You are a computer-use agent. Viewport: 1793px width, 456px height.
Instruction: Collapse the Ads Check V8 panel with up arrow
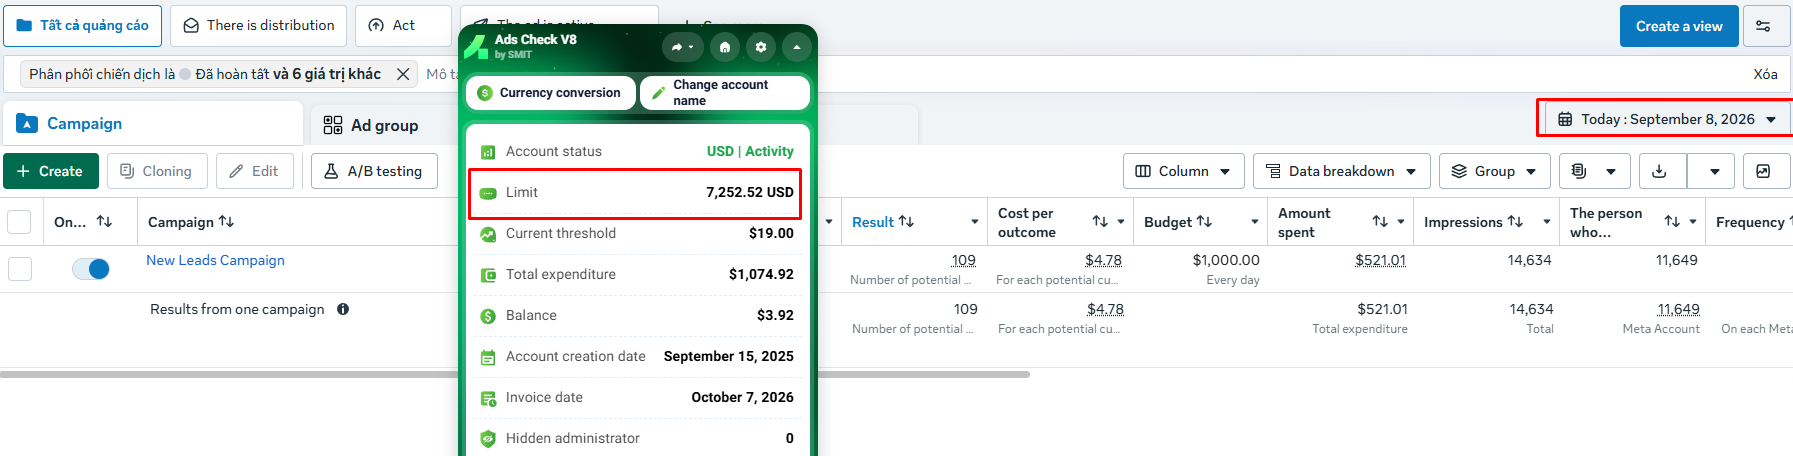click(x=797, y=47)
